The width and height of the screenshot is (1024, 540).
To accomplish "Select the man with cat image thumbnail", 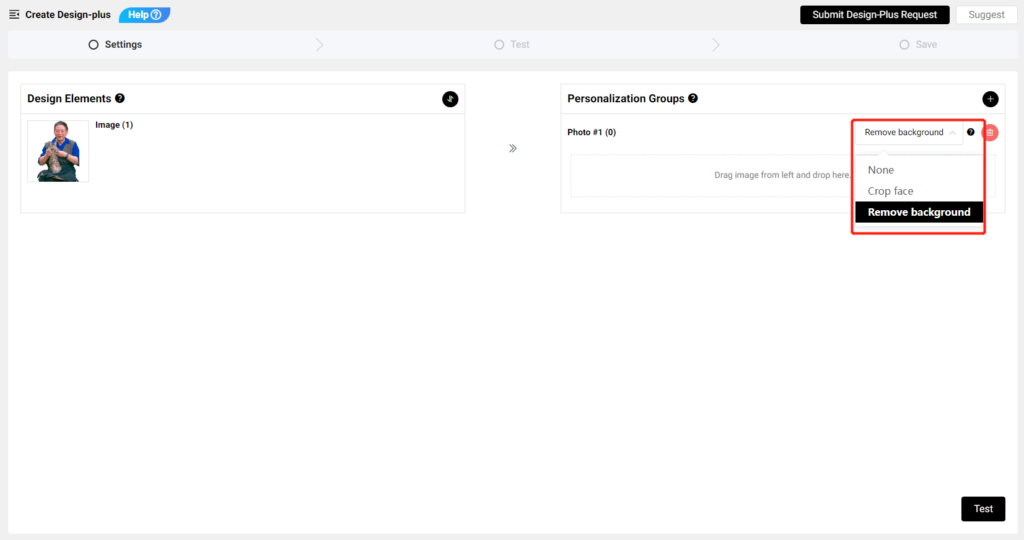I will [x=58, y=151].
